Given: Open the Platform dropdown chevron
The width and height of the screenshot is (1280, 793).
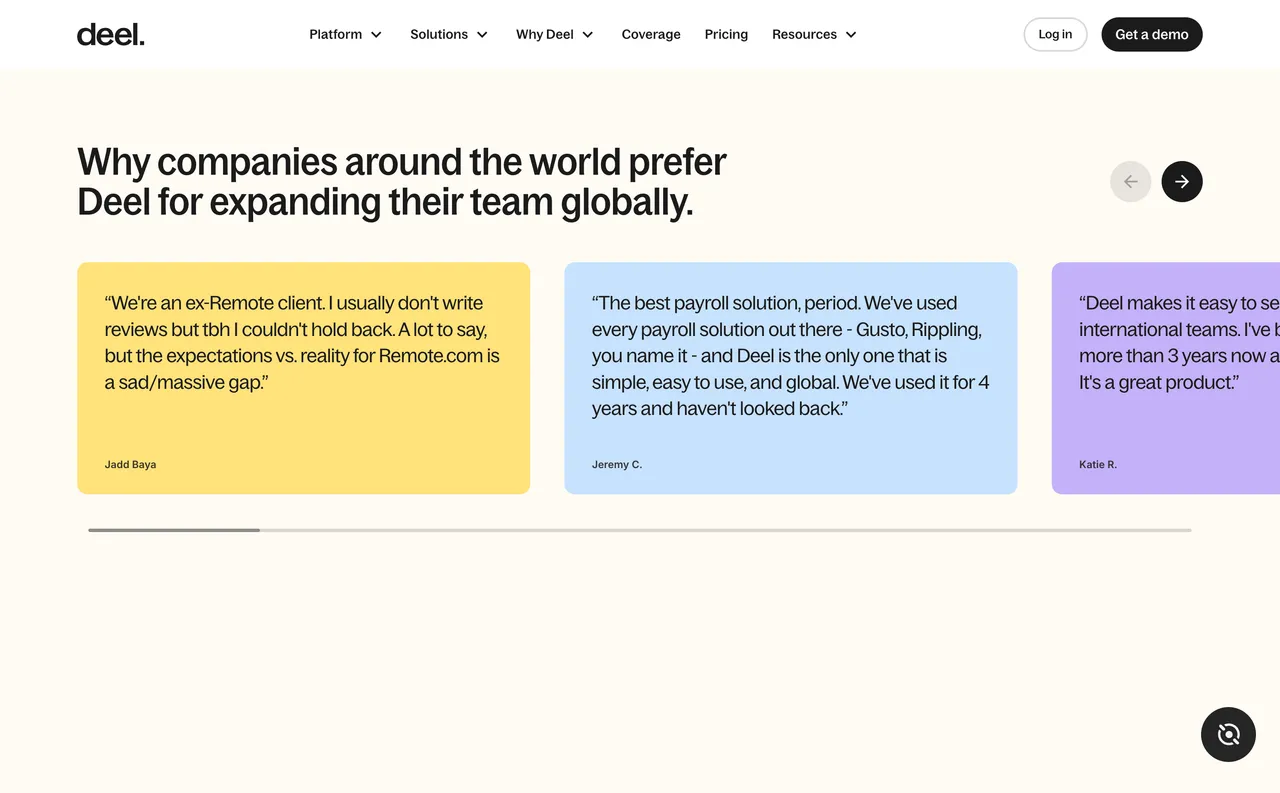Looking at the screenshot, I should click(377, 34).
